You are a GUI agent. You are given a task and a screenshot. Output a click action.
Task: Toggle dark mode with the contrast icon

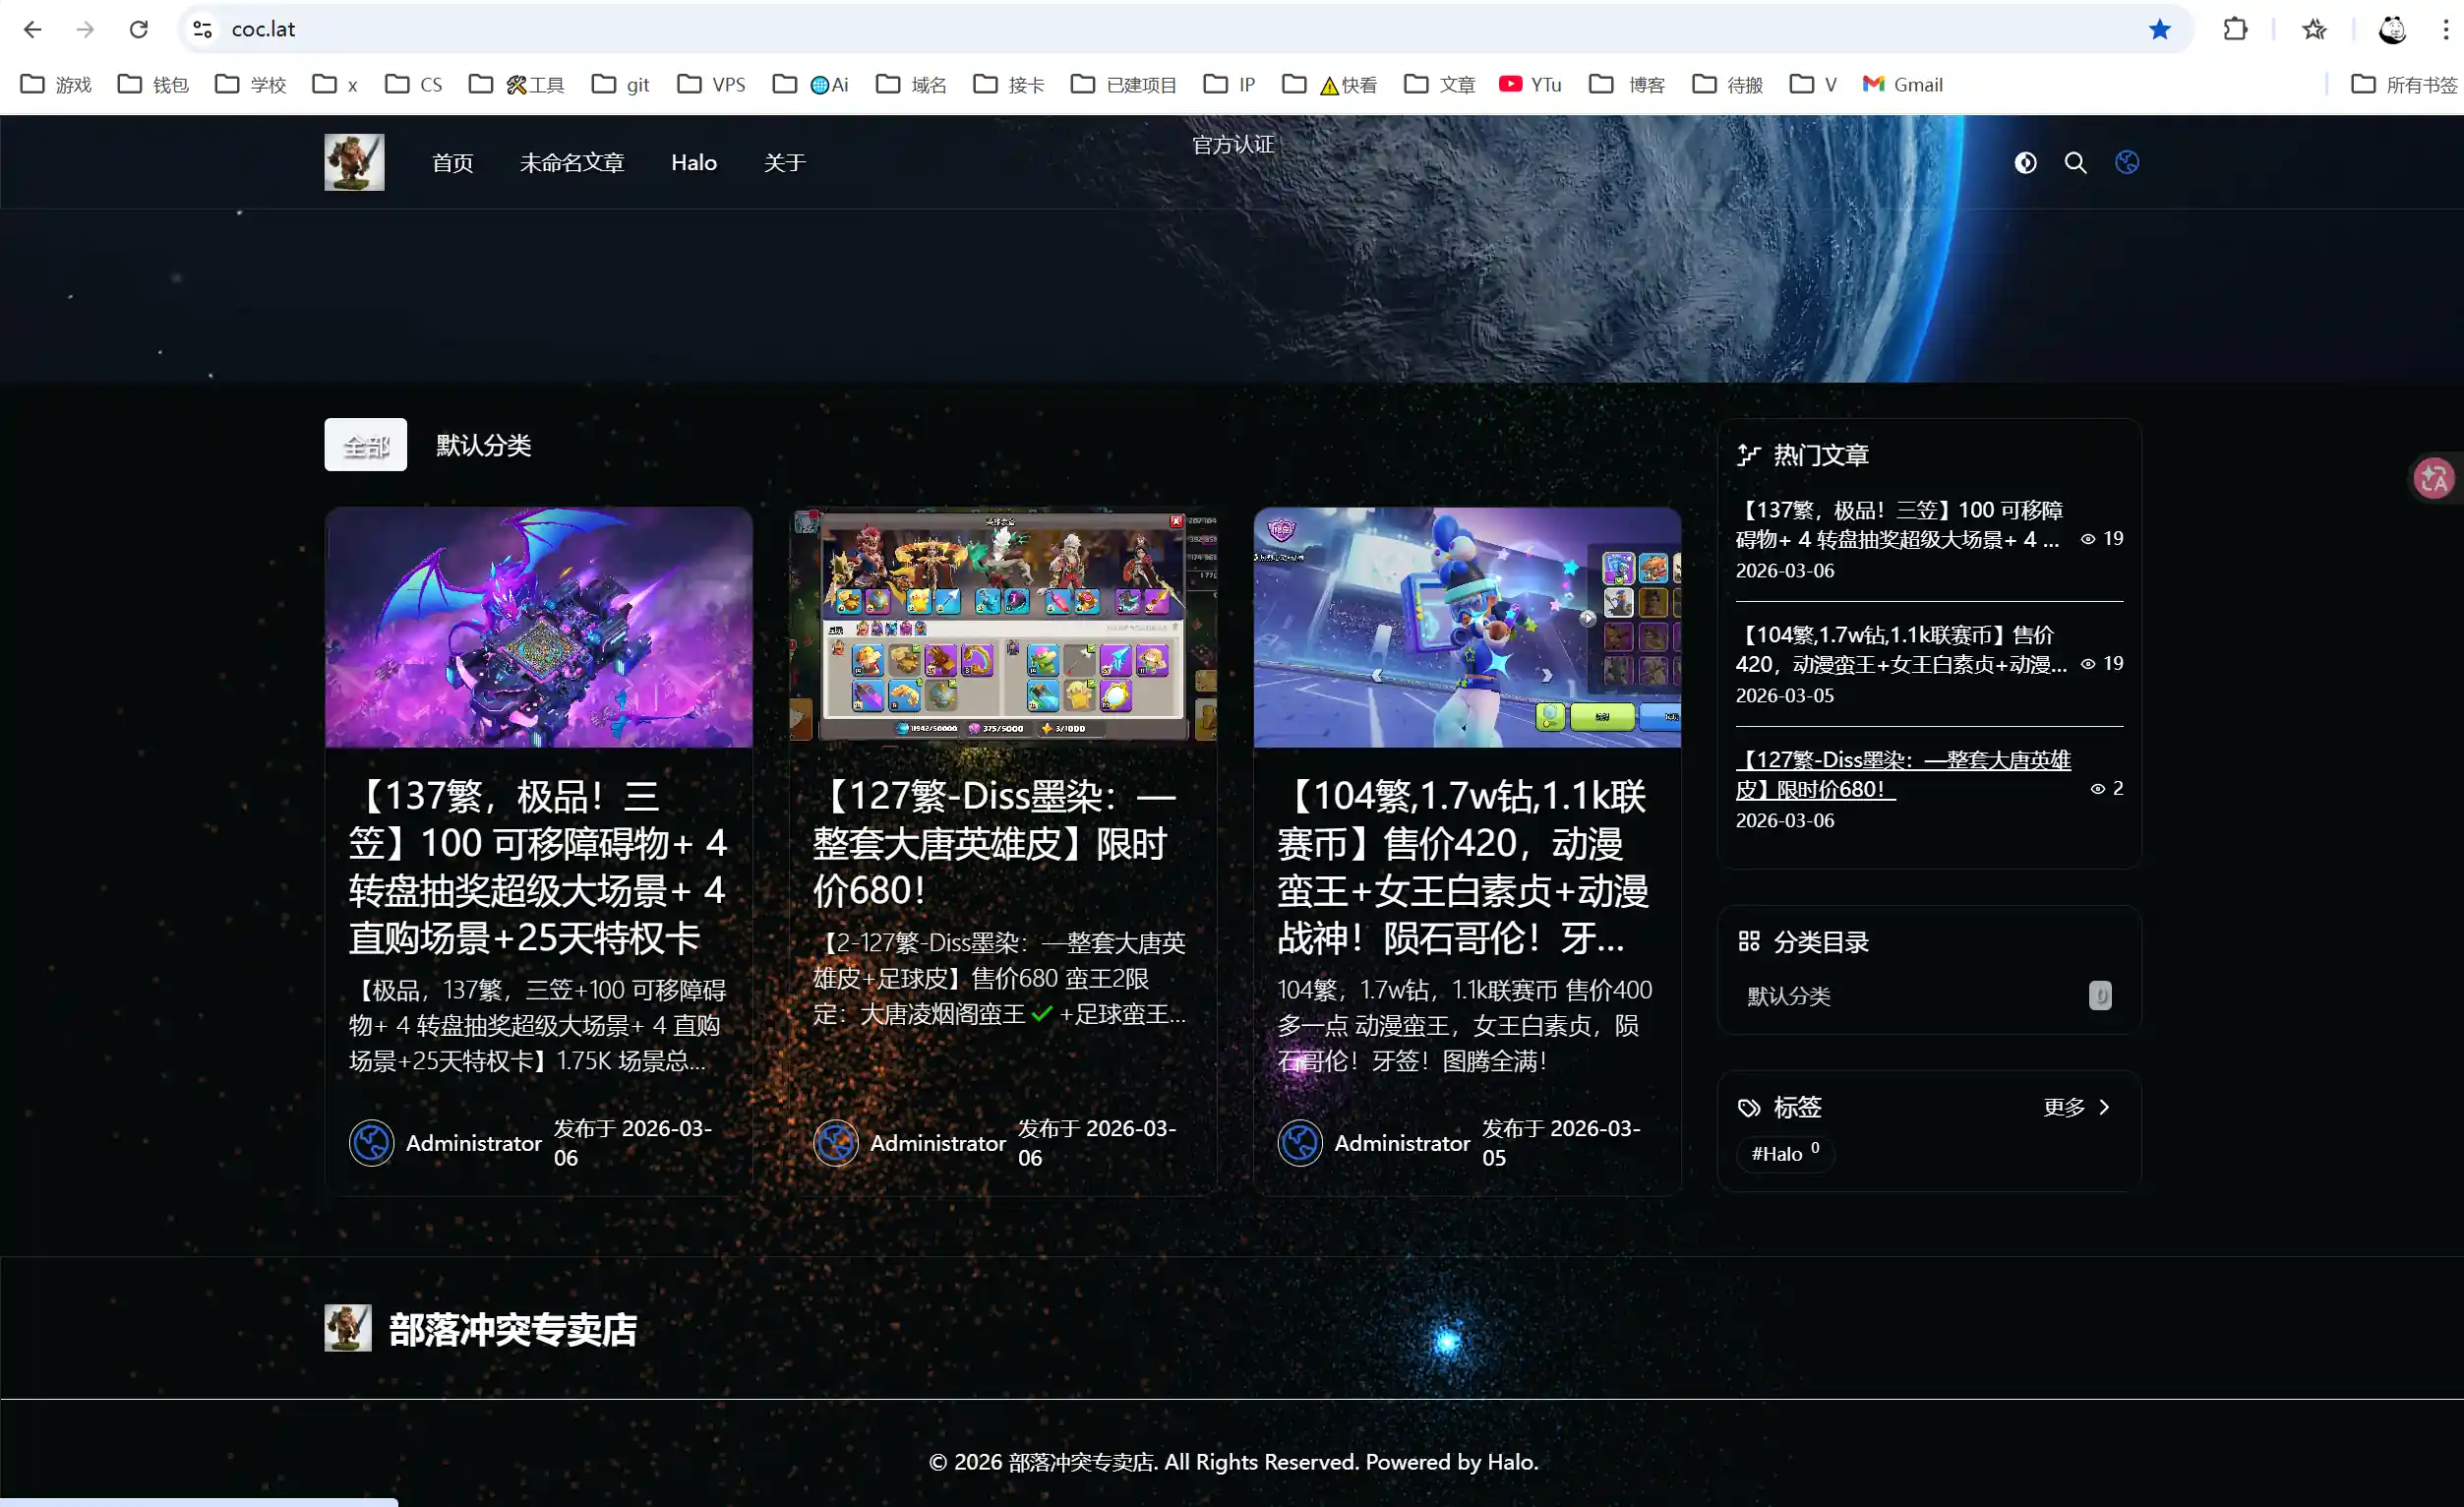pos(2025,161)
